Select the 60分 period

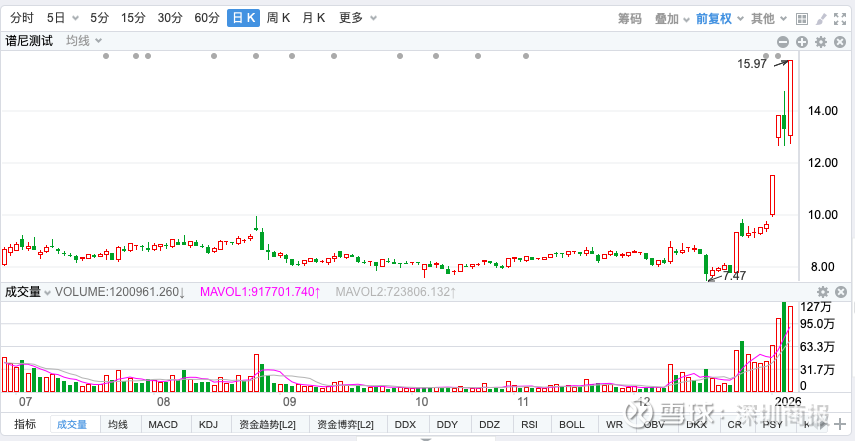point(207,18)
